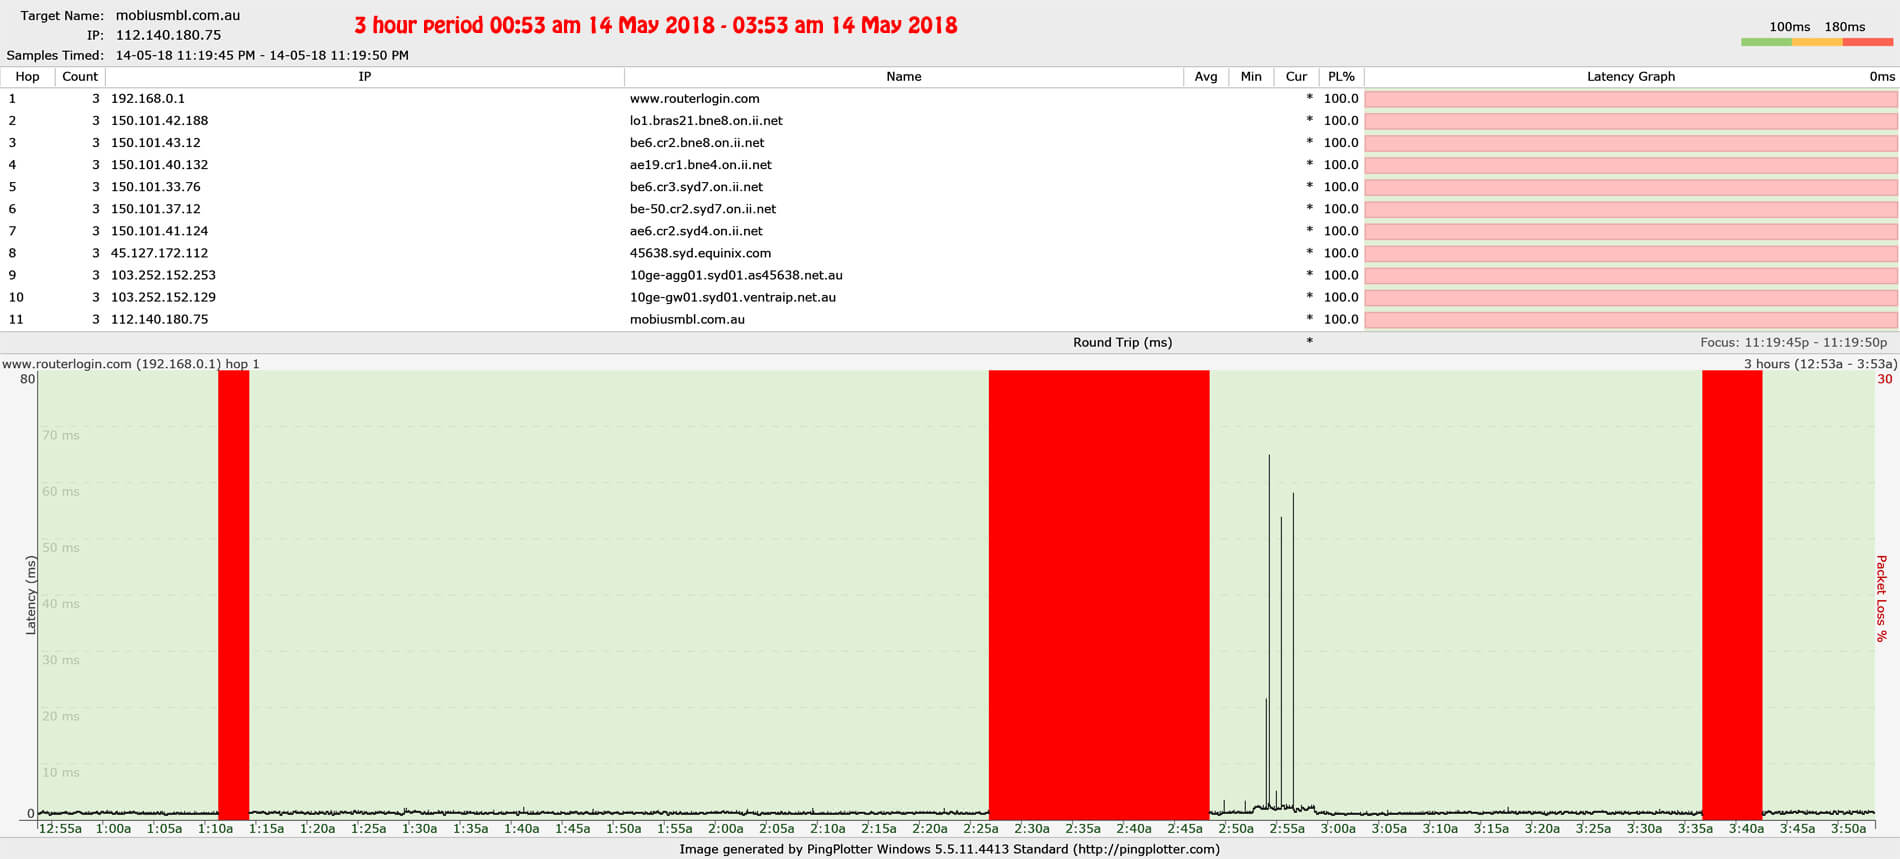Select ae19.cr1.bne4.on.ii.net hop name
The width and height of the screenshot is (1900, 859).
700,165
